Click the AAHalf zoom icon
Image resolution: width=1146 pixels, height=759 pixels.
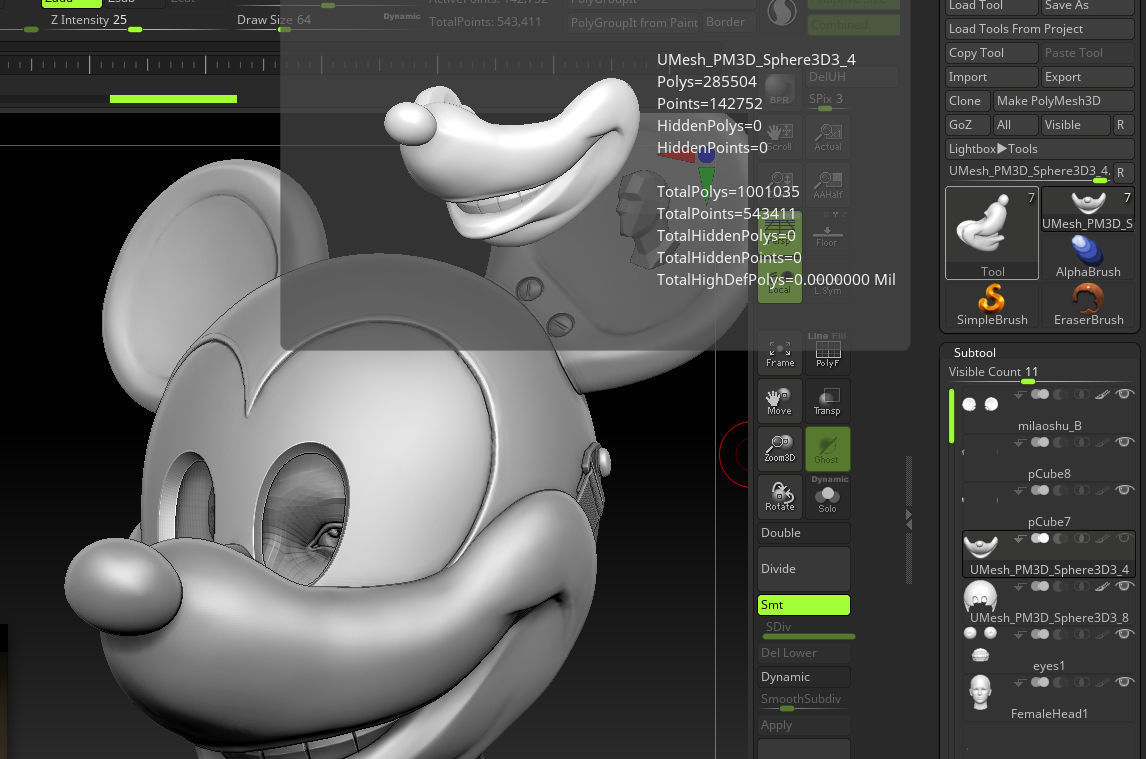click(x=827, y=185)
